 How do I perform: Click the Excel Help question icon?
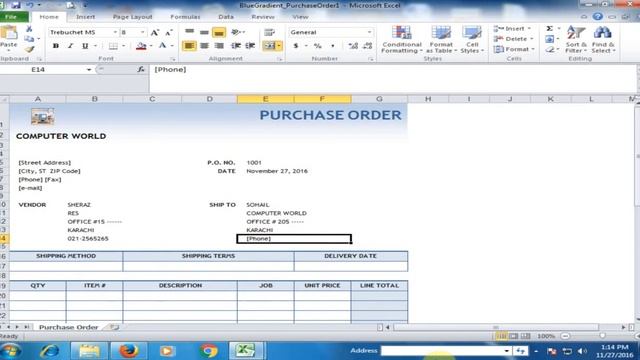point(598,17)
